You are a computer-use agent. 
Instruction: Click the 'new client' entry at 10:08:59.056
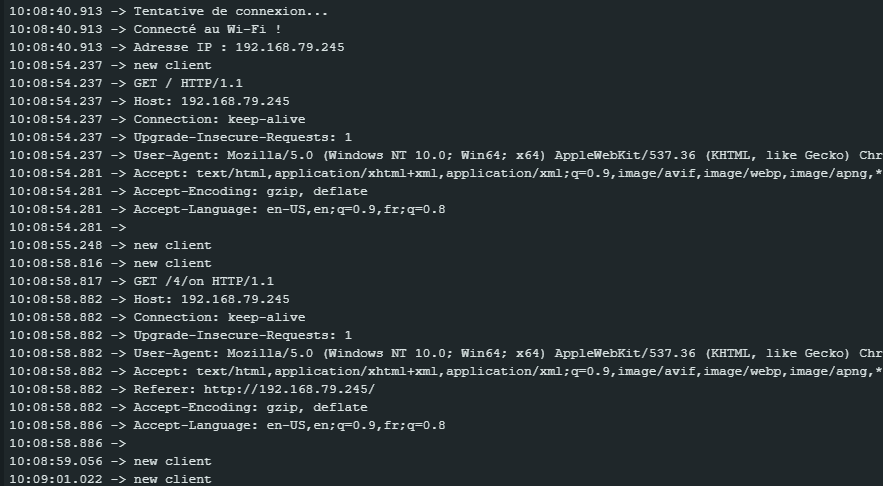[110, 462]
